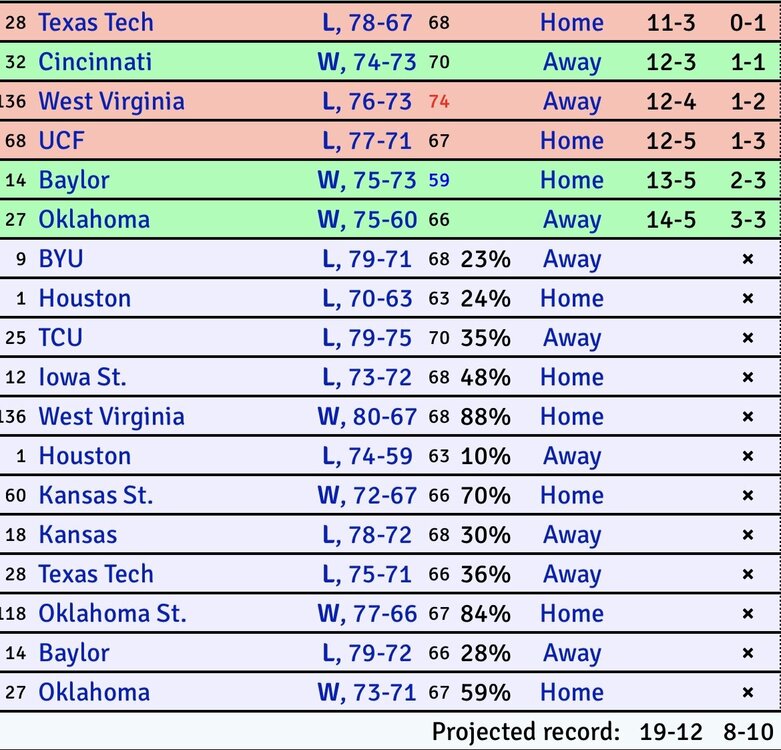The image size is (781, 750).
Task: Click the red 74 in West Virginia row
Action: 439,102
